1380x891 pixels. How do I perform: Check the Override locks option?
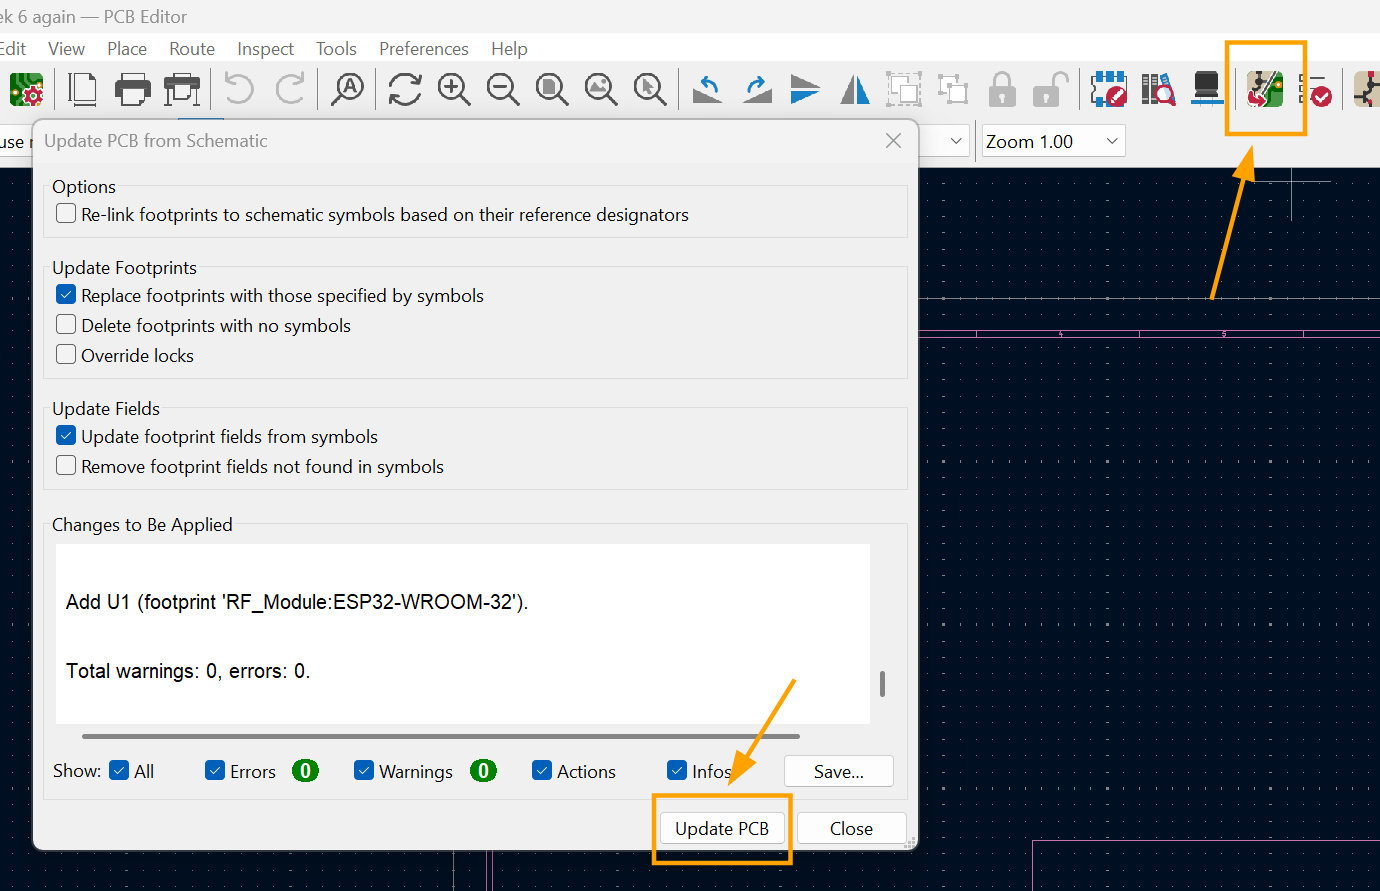[x=65, y=353]
